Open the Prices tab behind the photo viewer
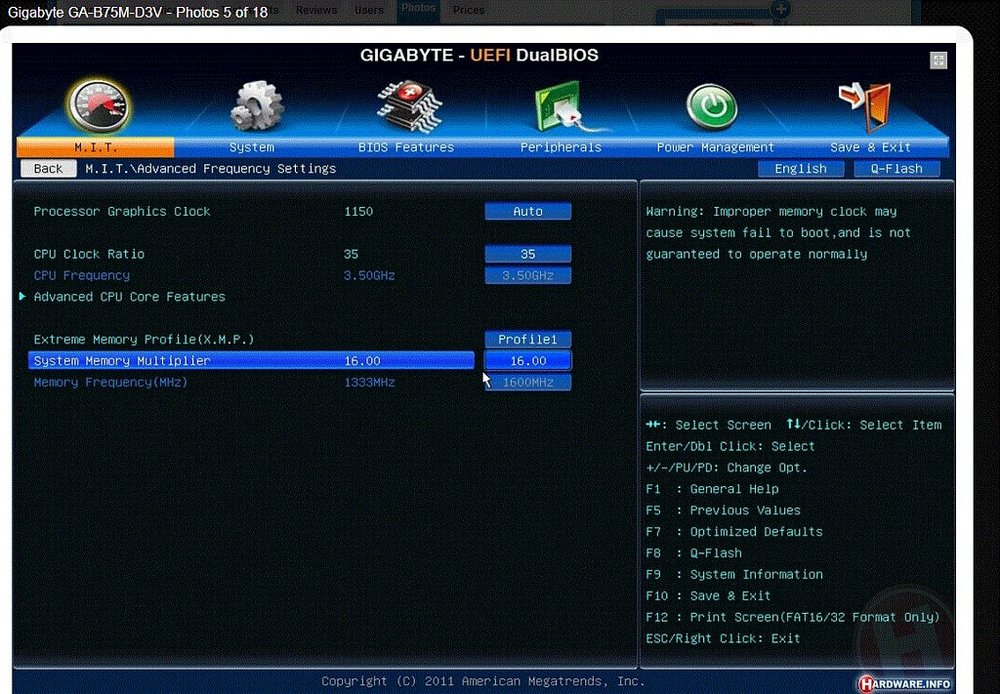The image size is (1000, 694). point(469,10)
